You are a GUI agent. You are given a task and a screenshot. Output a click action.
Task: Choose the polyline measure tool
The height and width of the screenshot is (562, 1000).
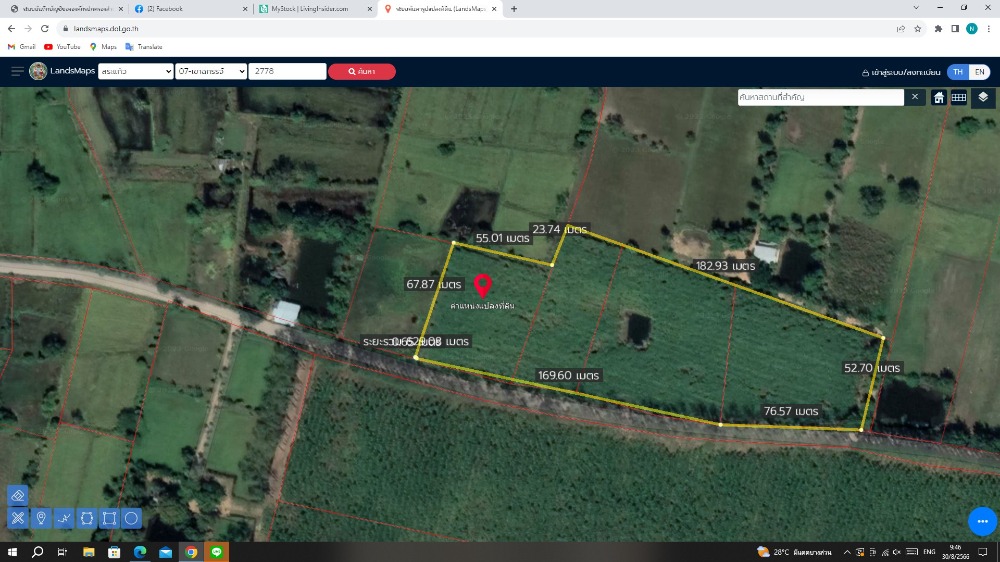pos(64,518)
